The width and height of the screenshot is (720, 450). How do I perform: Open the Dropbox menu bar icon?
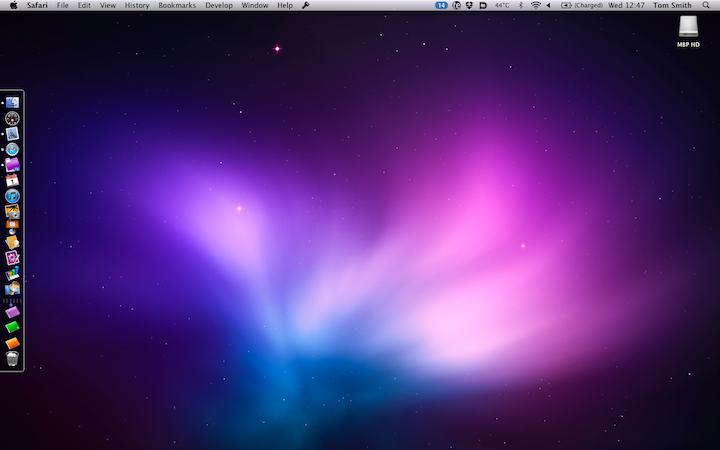[469, 6]
